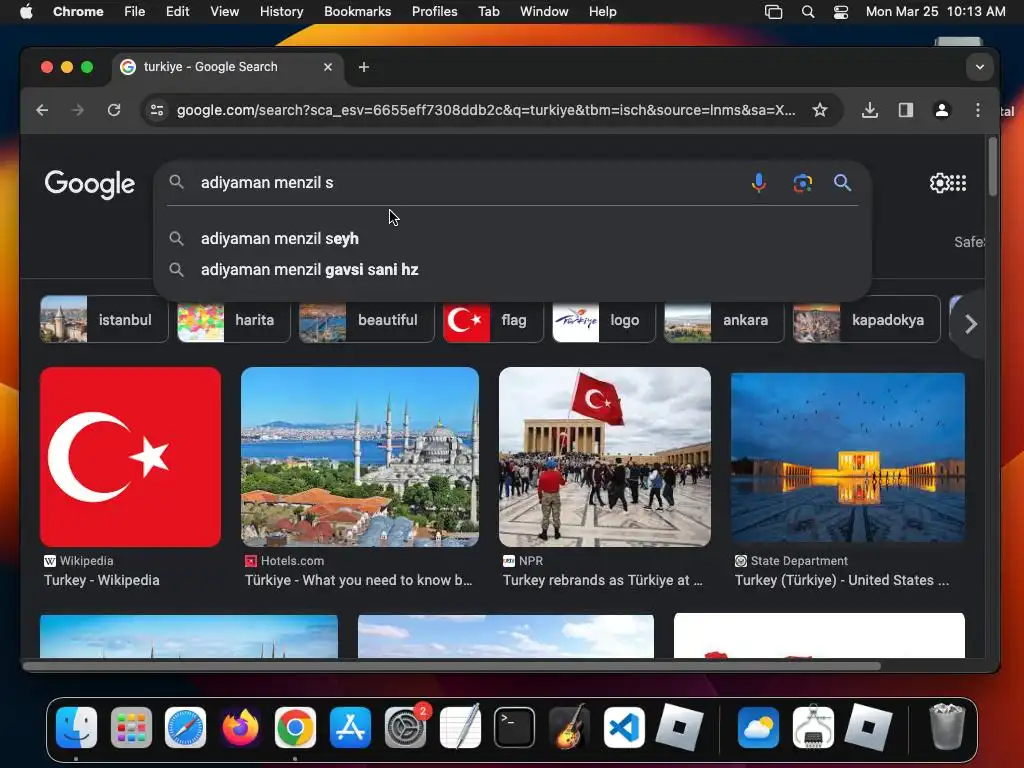Open the File menu
Viewport: 1024px width, 768px height.
[135, 11]
